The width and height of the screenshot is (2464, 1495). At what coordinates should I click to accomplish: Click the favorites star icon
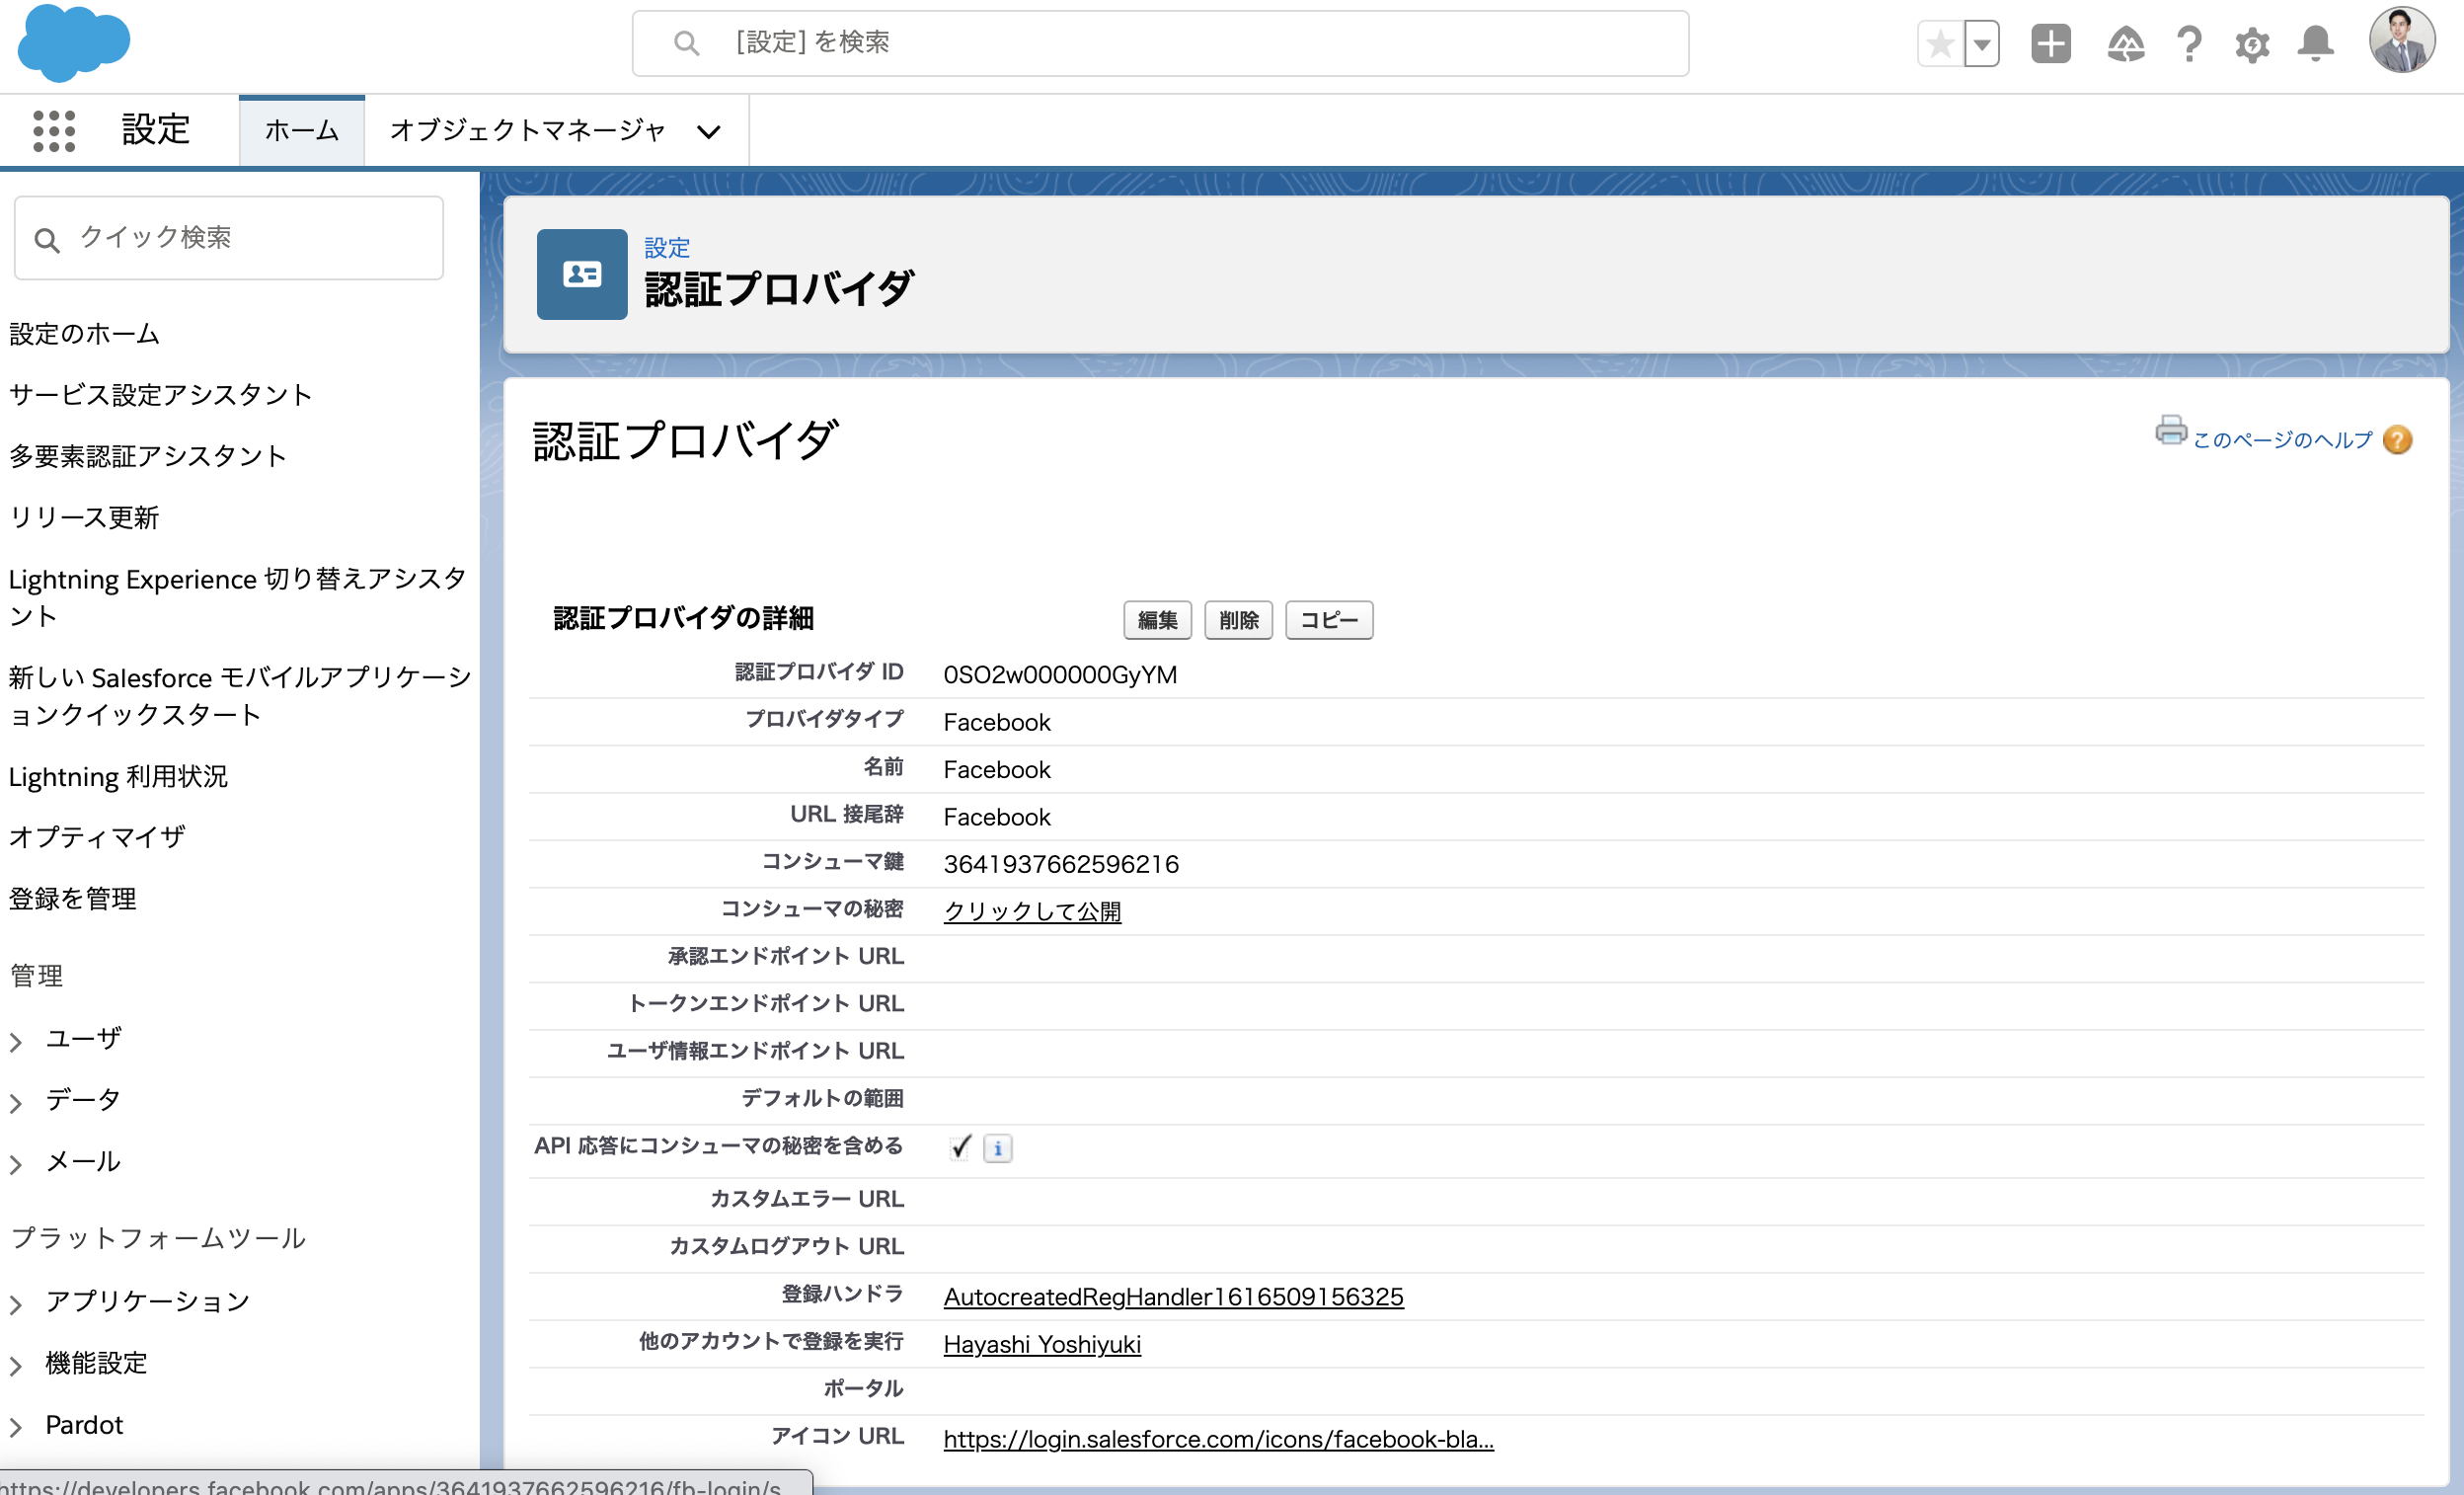(1940, 43)
